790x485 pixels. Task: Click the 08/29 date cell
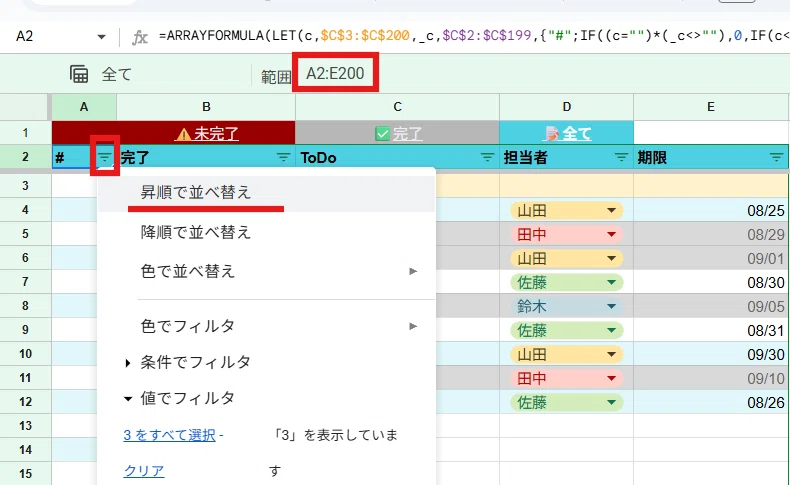point(711,234)
